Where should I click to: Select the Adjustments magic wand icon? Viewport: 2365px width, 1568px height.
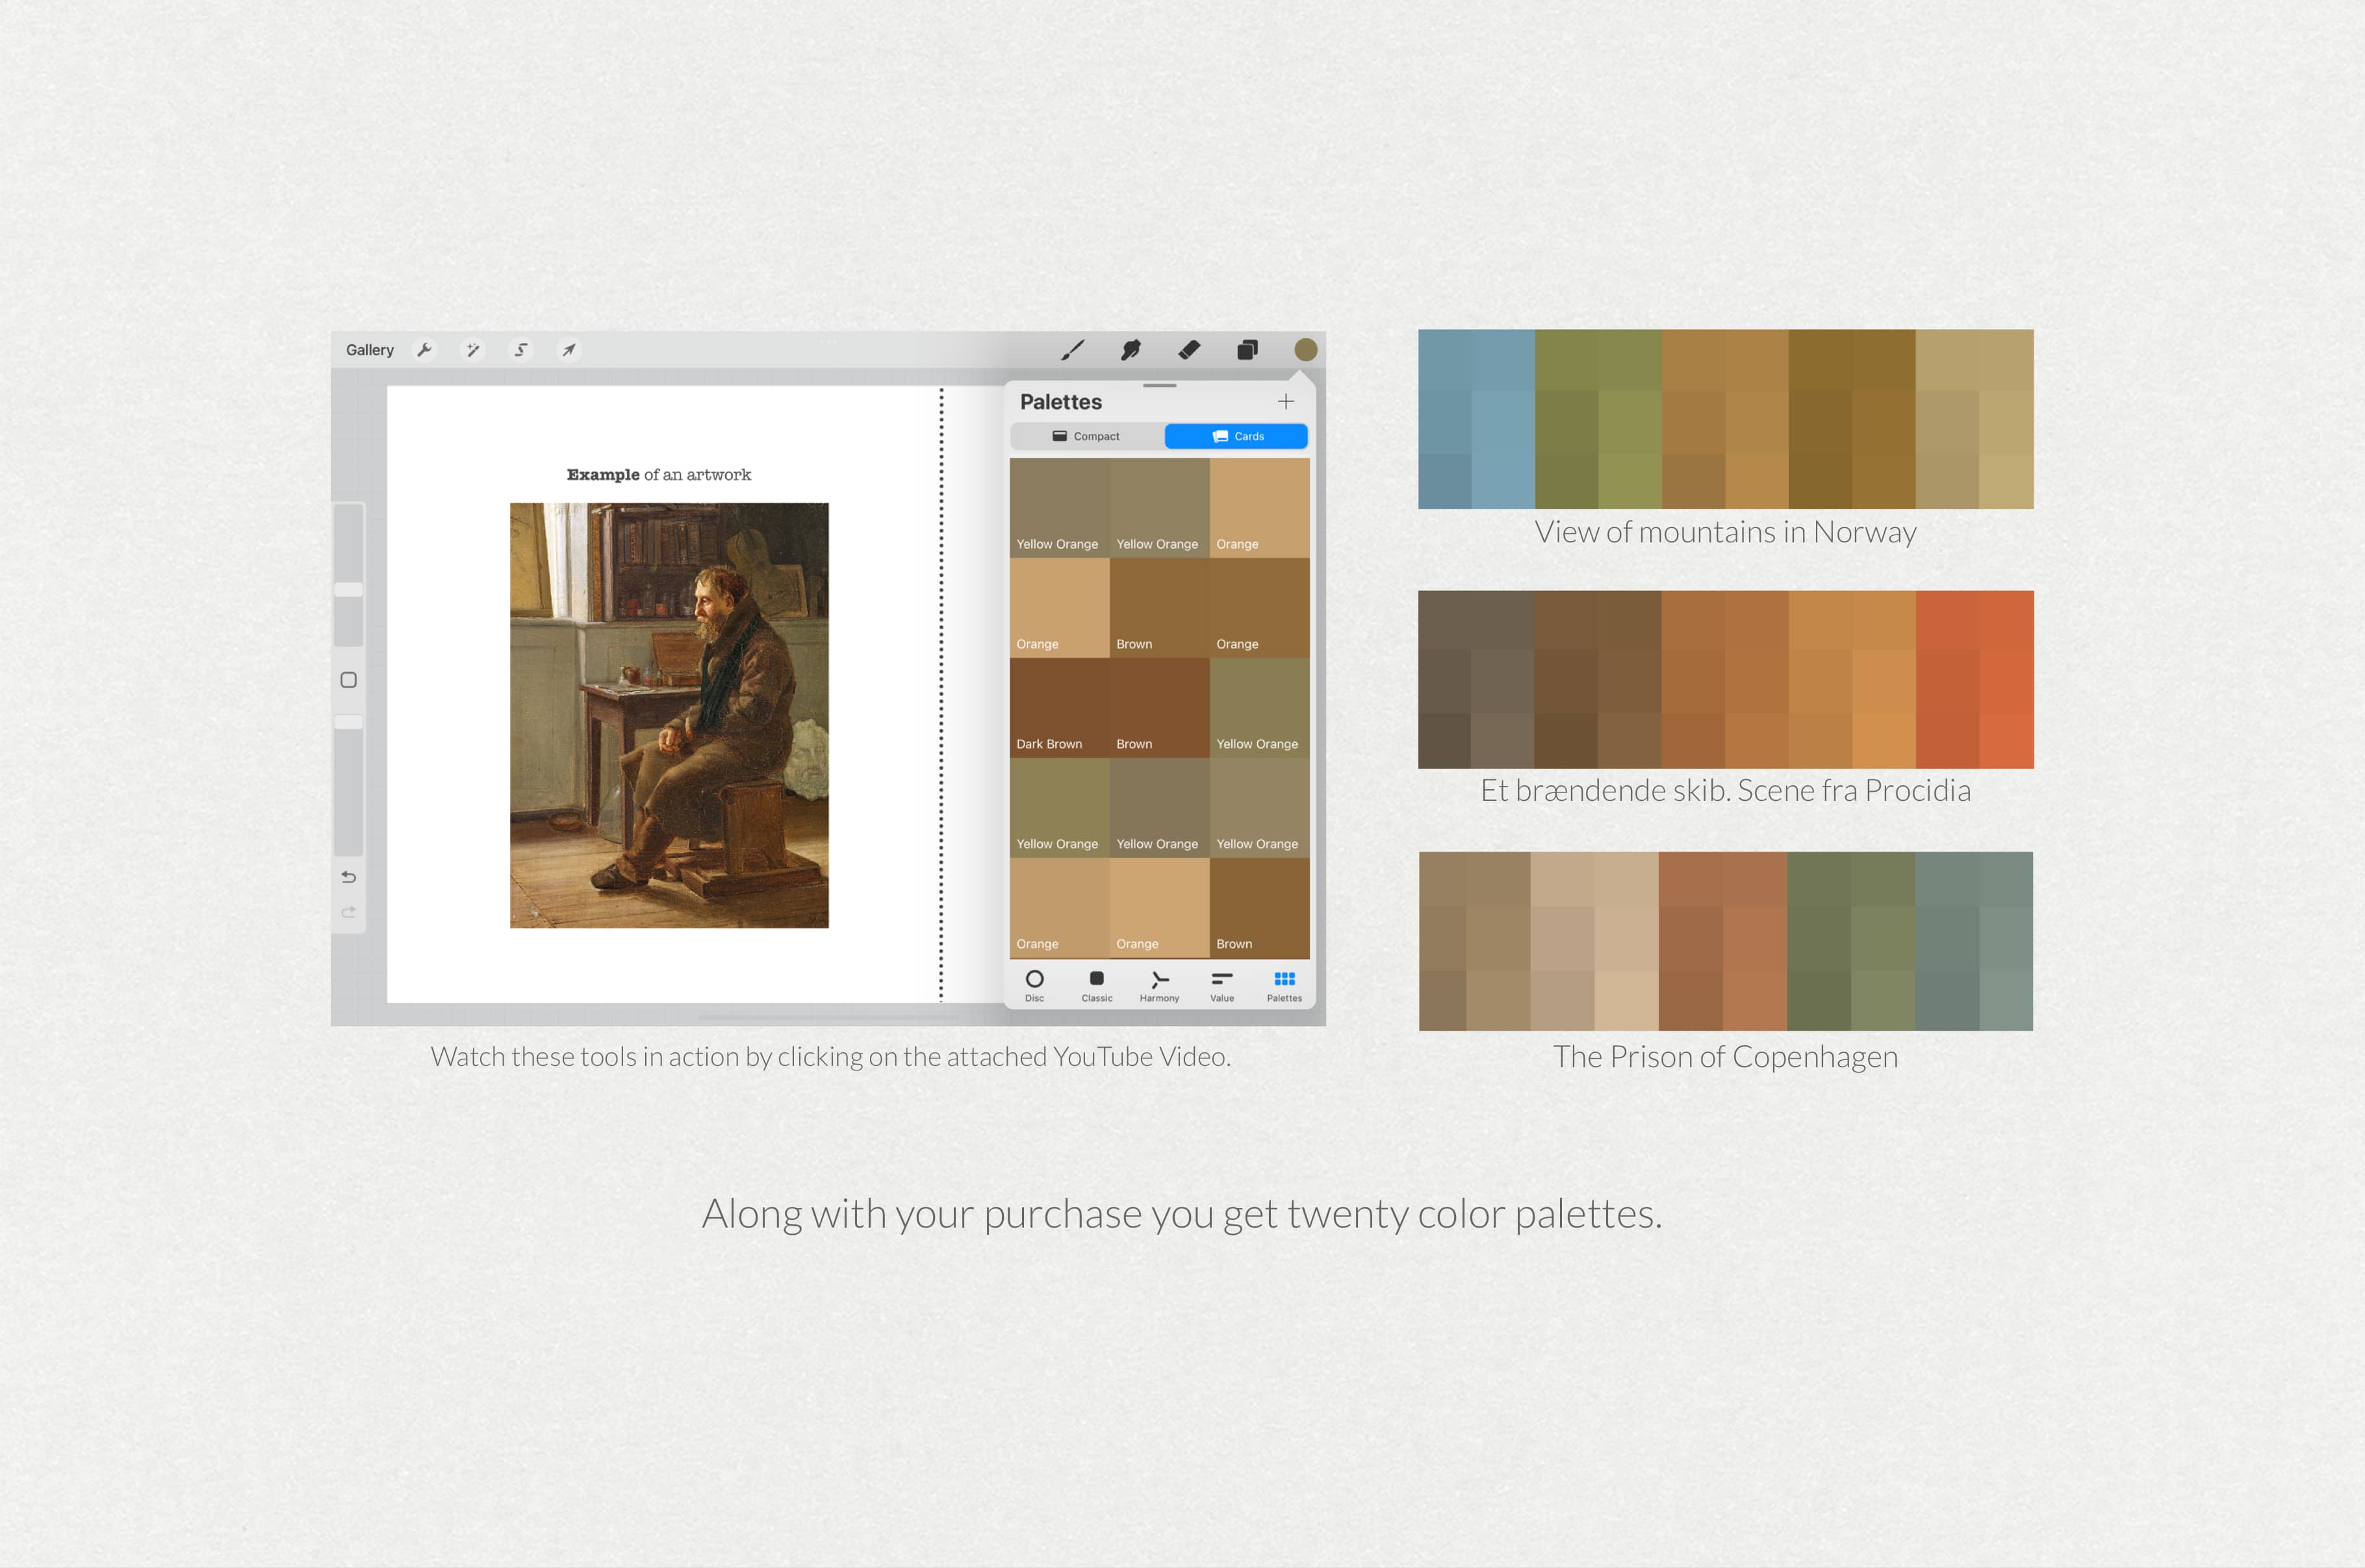pos(472,349)
